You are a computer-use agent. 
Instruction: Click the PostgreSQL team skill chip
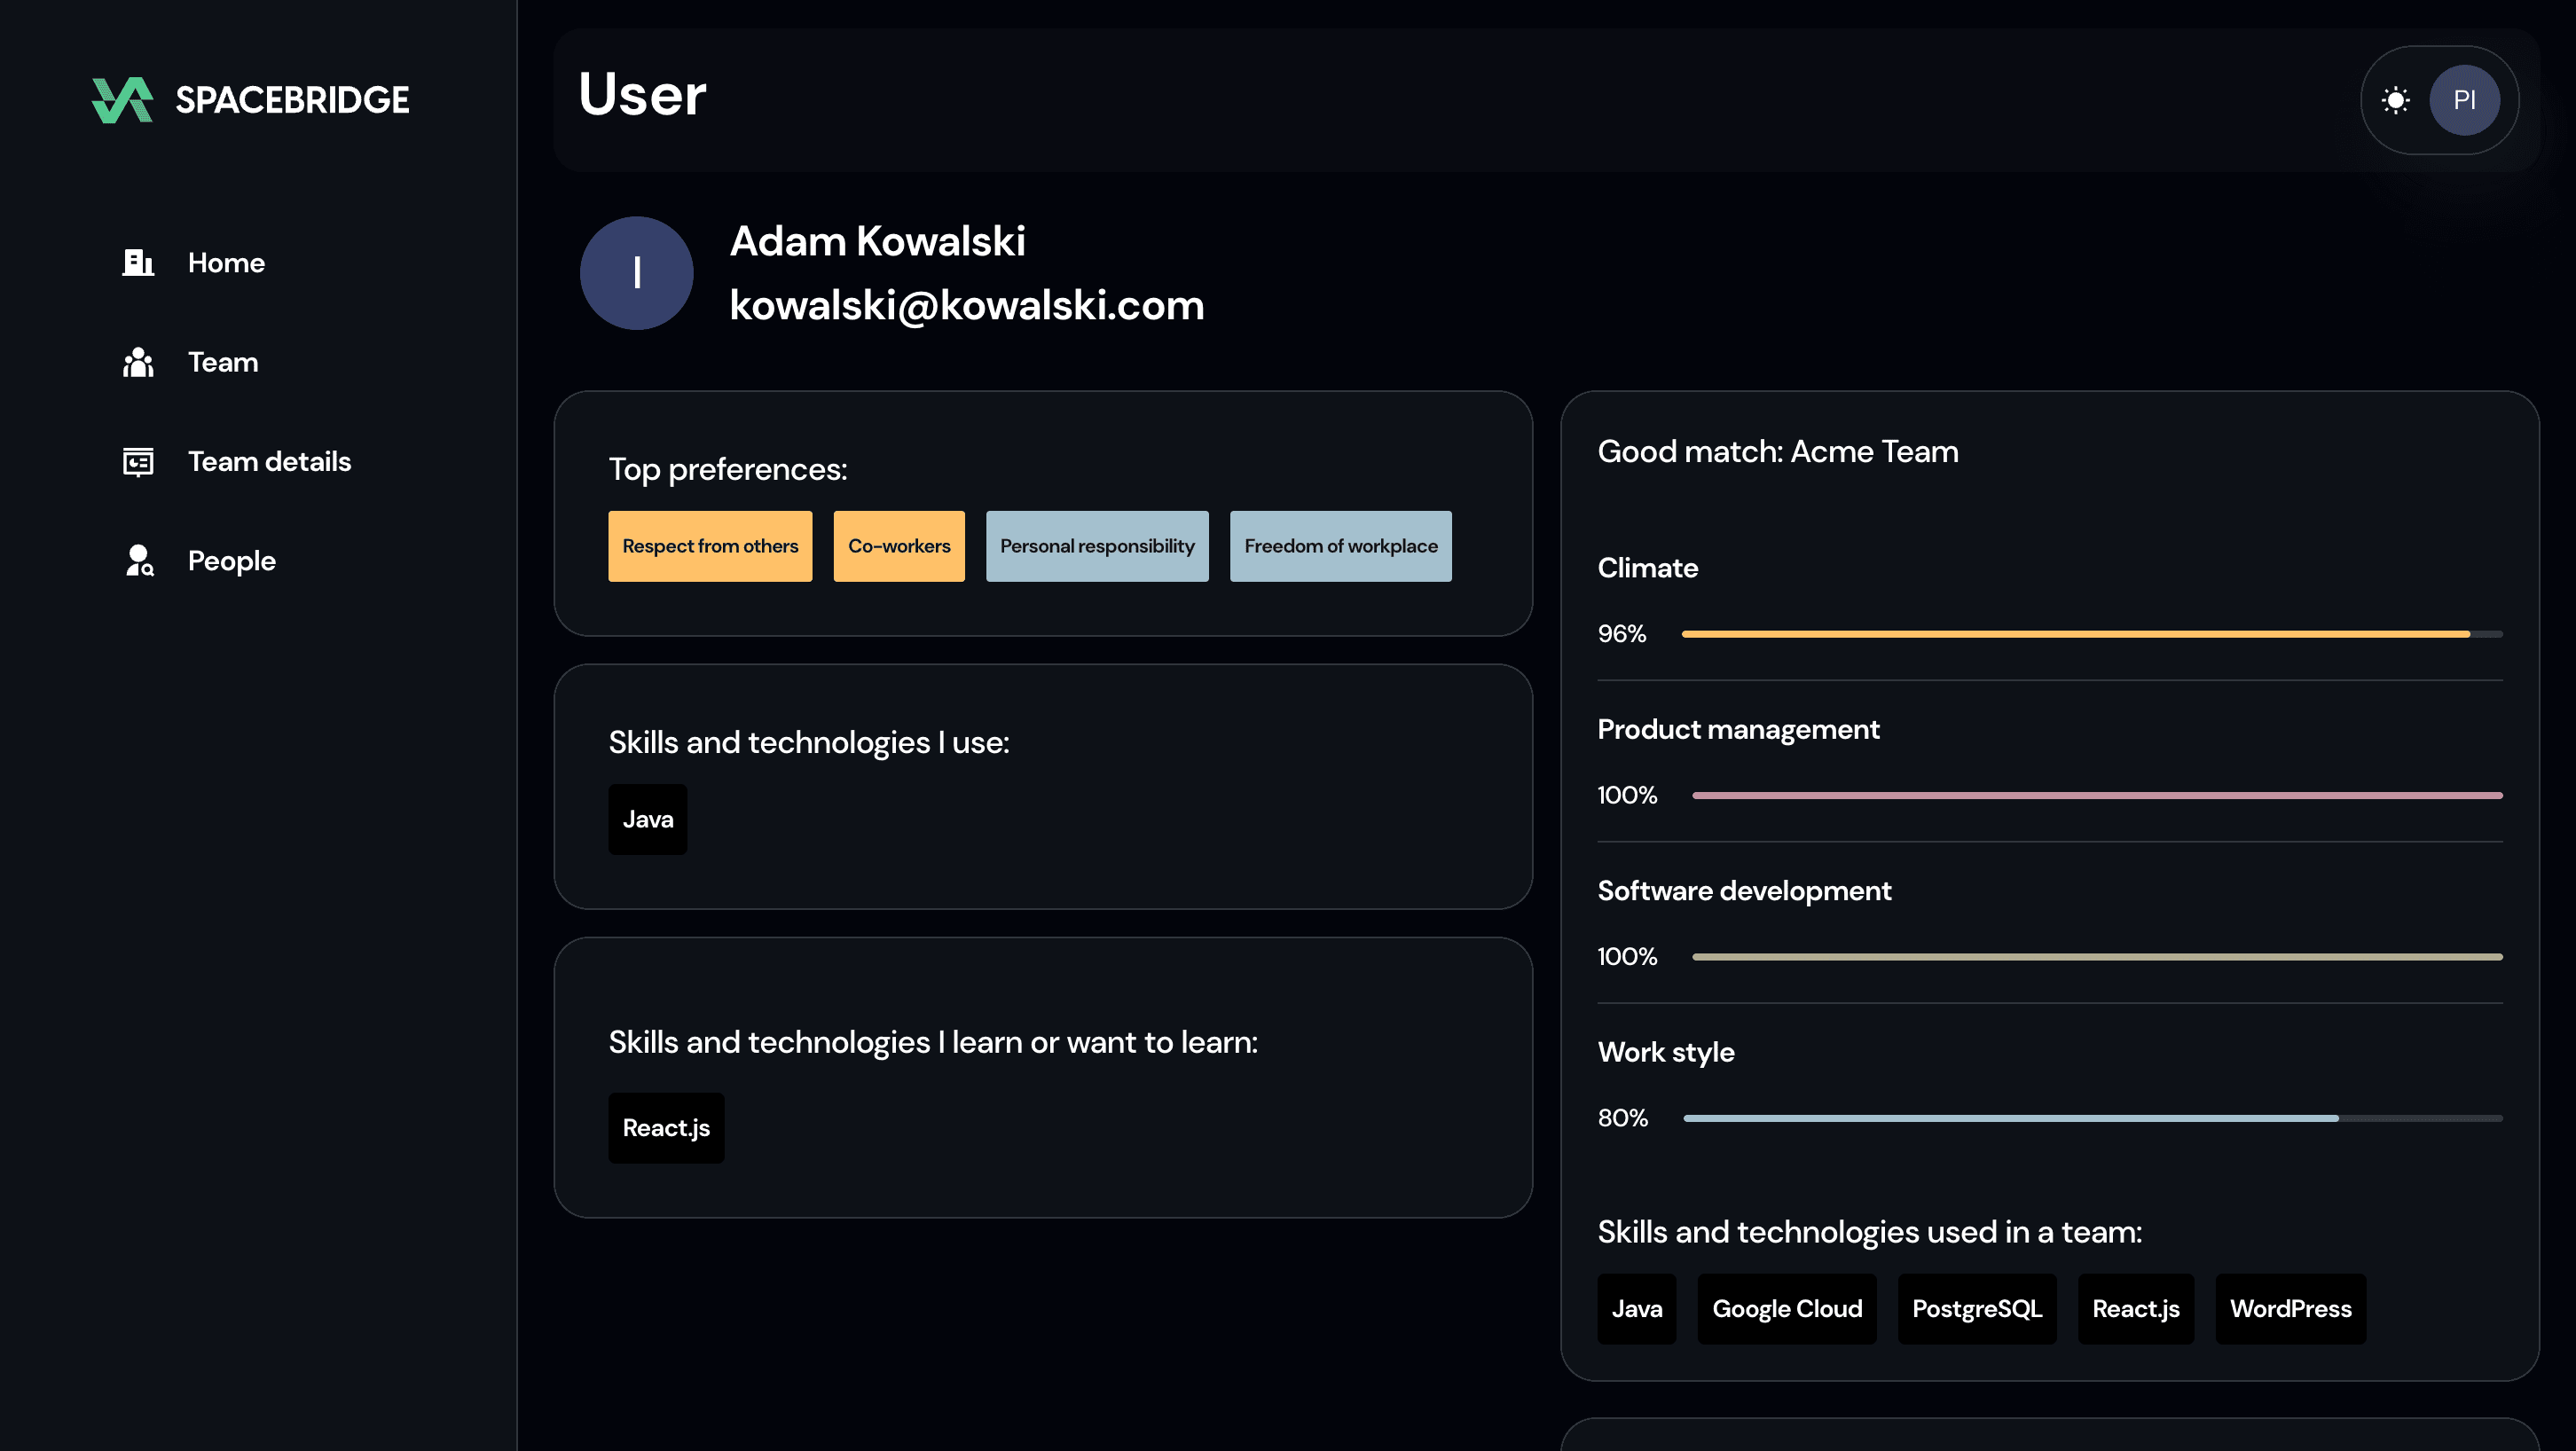point(1976,1309)
